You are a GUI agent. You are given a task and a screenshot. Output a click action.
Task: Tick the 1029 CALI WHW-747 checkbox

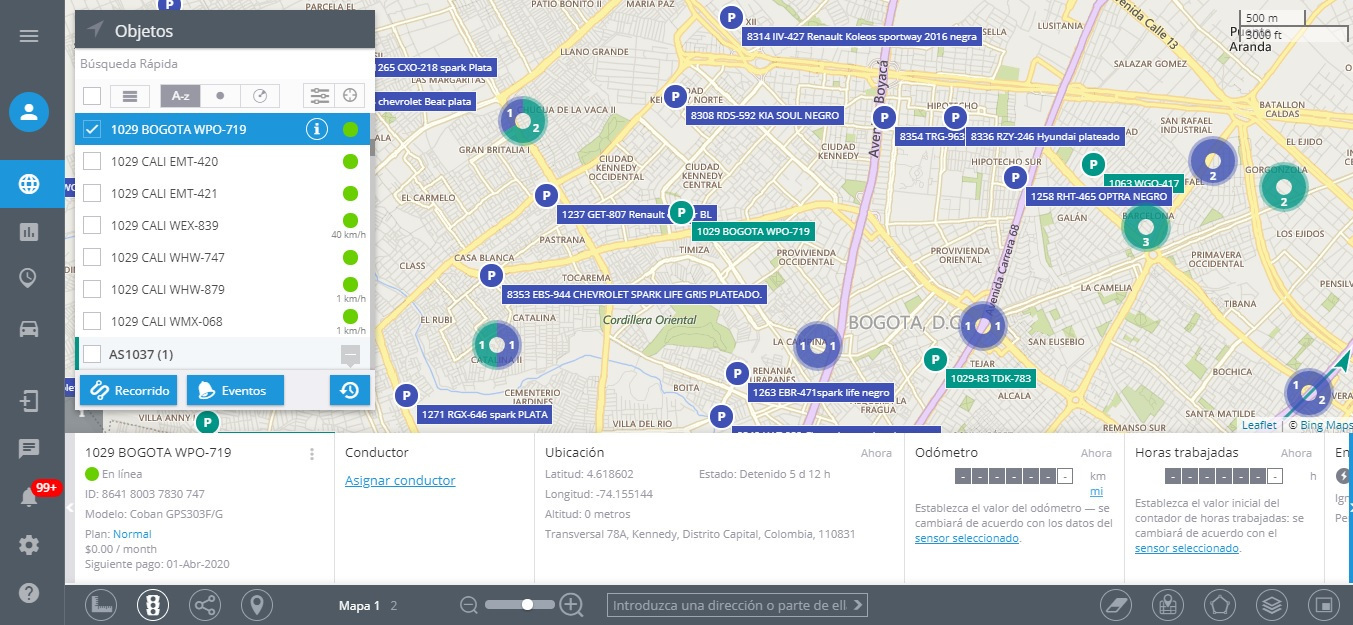pos(92,257)
